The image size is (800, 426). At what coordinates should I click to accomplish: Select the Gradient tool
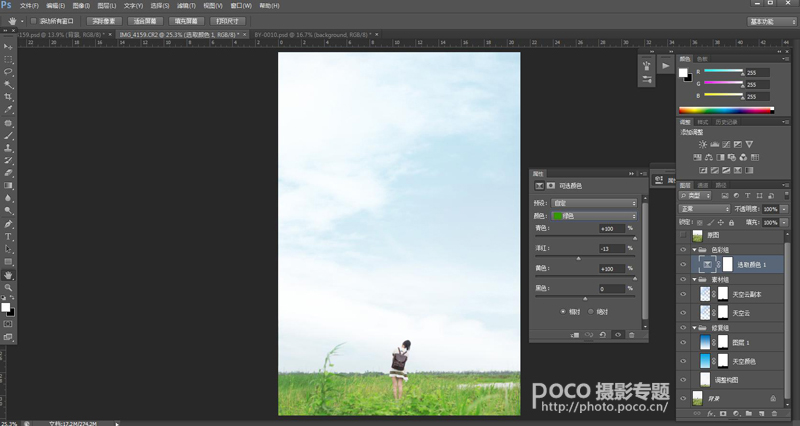(8, 186)
